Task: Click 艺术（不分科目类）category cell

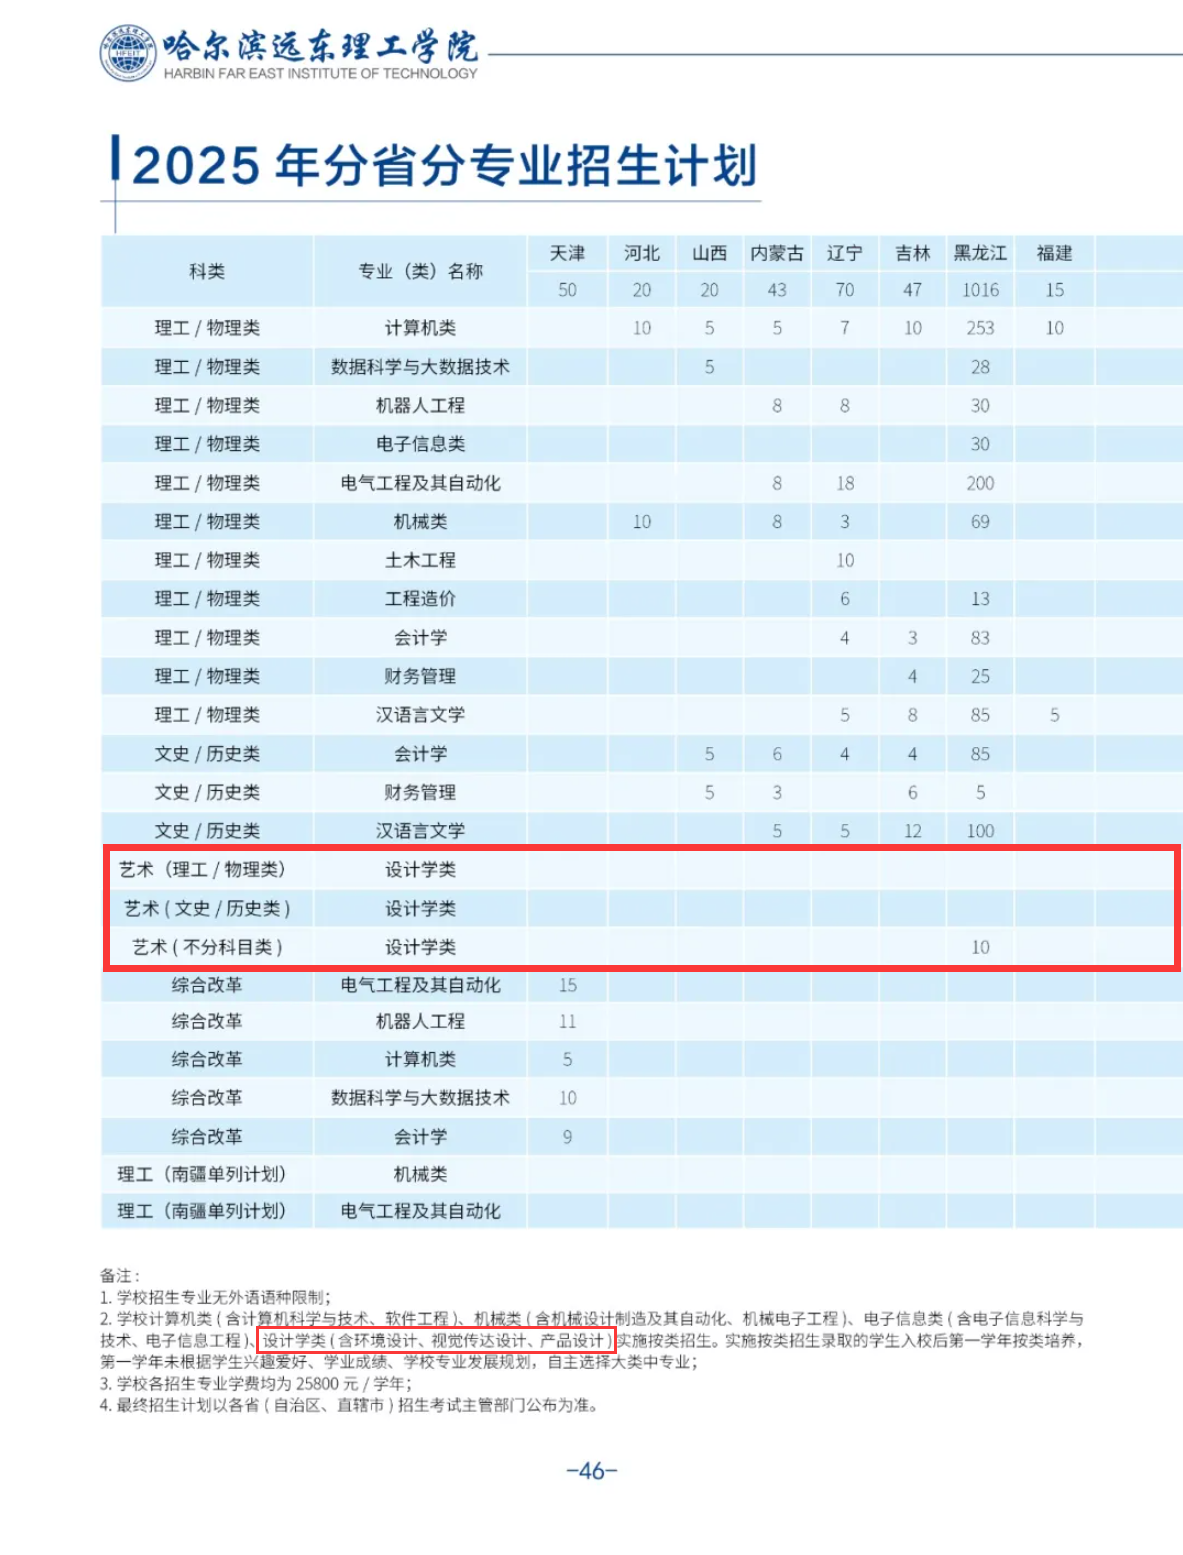Action: click(x=207, y=947)
